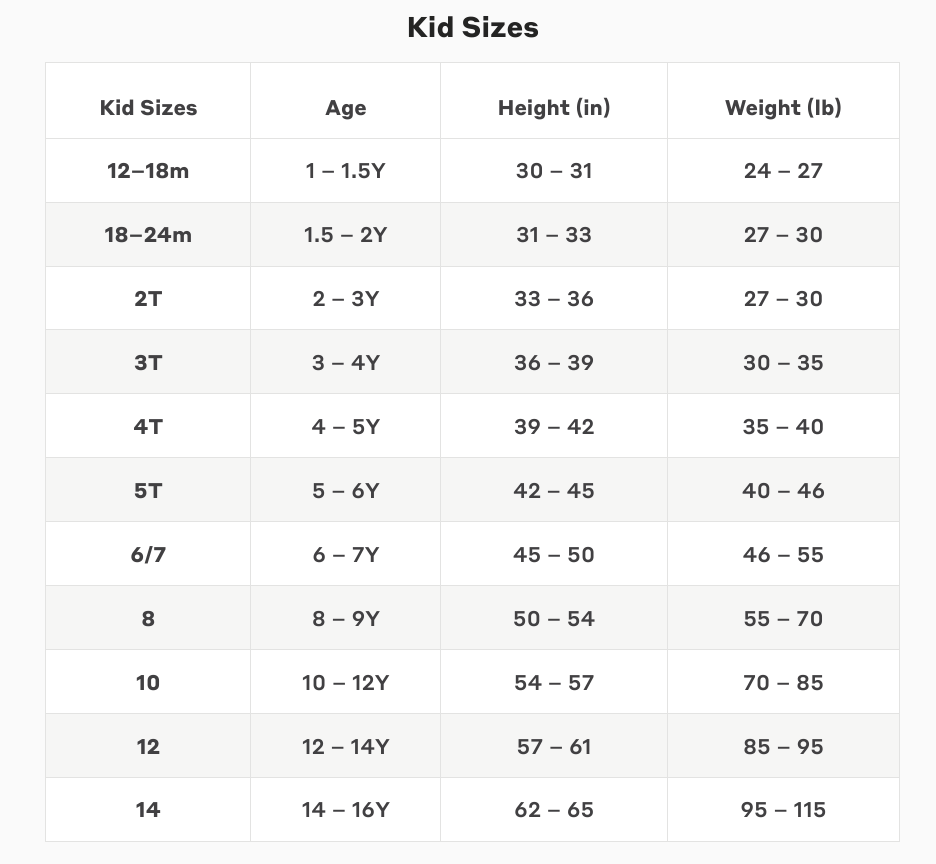Select the 3T size cell
The width and height of the screenshot is (936, 864).
(x=148, y=363)
